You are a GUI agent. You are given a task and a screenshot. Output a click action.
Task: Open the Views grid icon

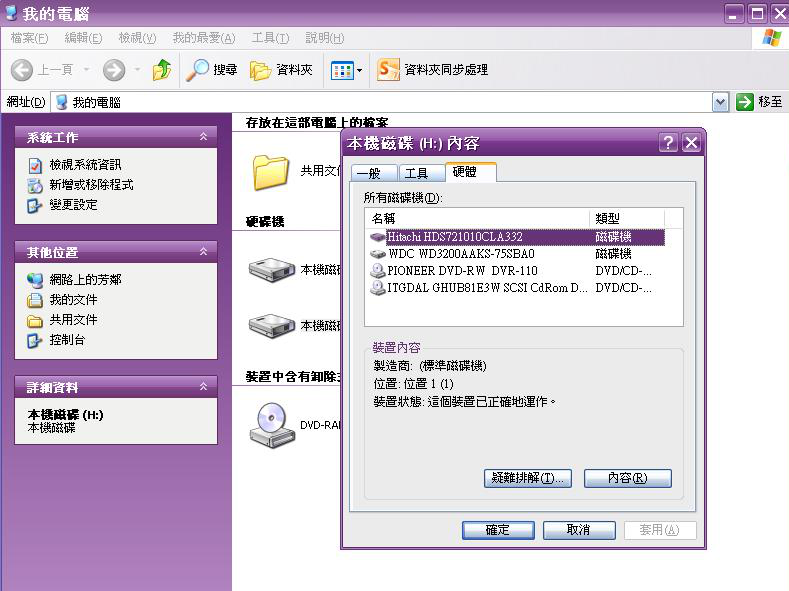pyautogui.click(x=342, y=70)
